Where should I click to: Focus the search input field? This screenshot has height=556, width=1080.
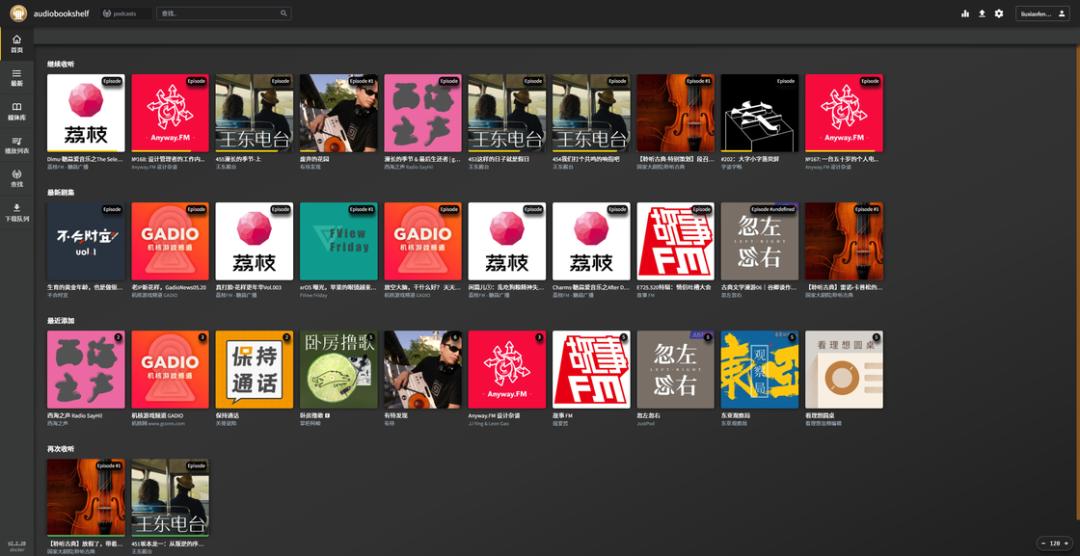click(x=223, y=13)
